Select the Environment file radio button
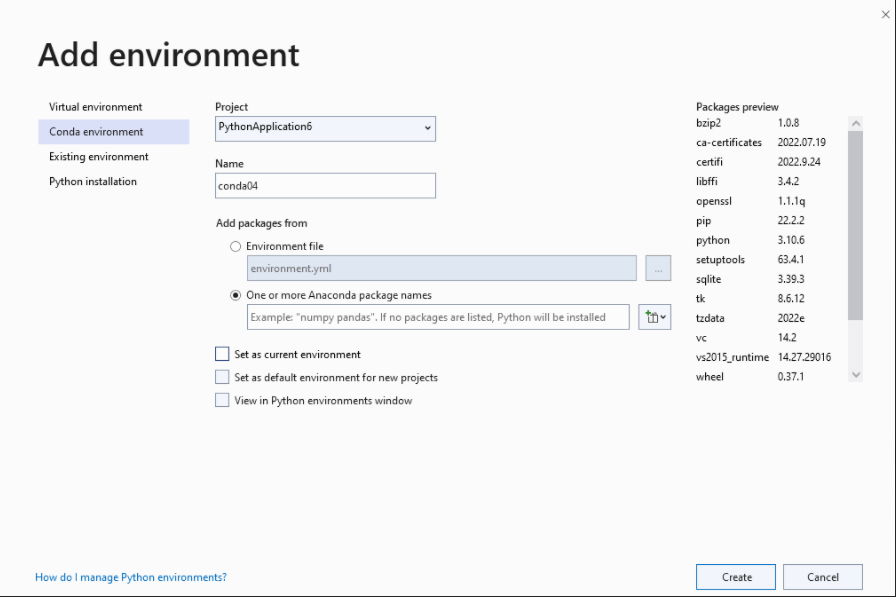896x597 pixels. (235, 246)
